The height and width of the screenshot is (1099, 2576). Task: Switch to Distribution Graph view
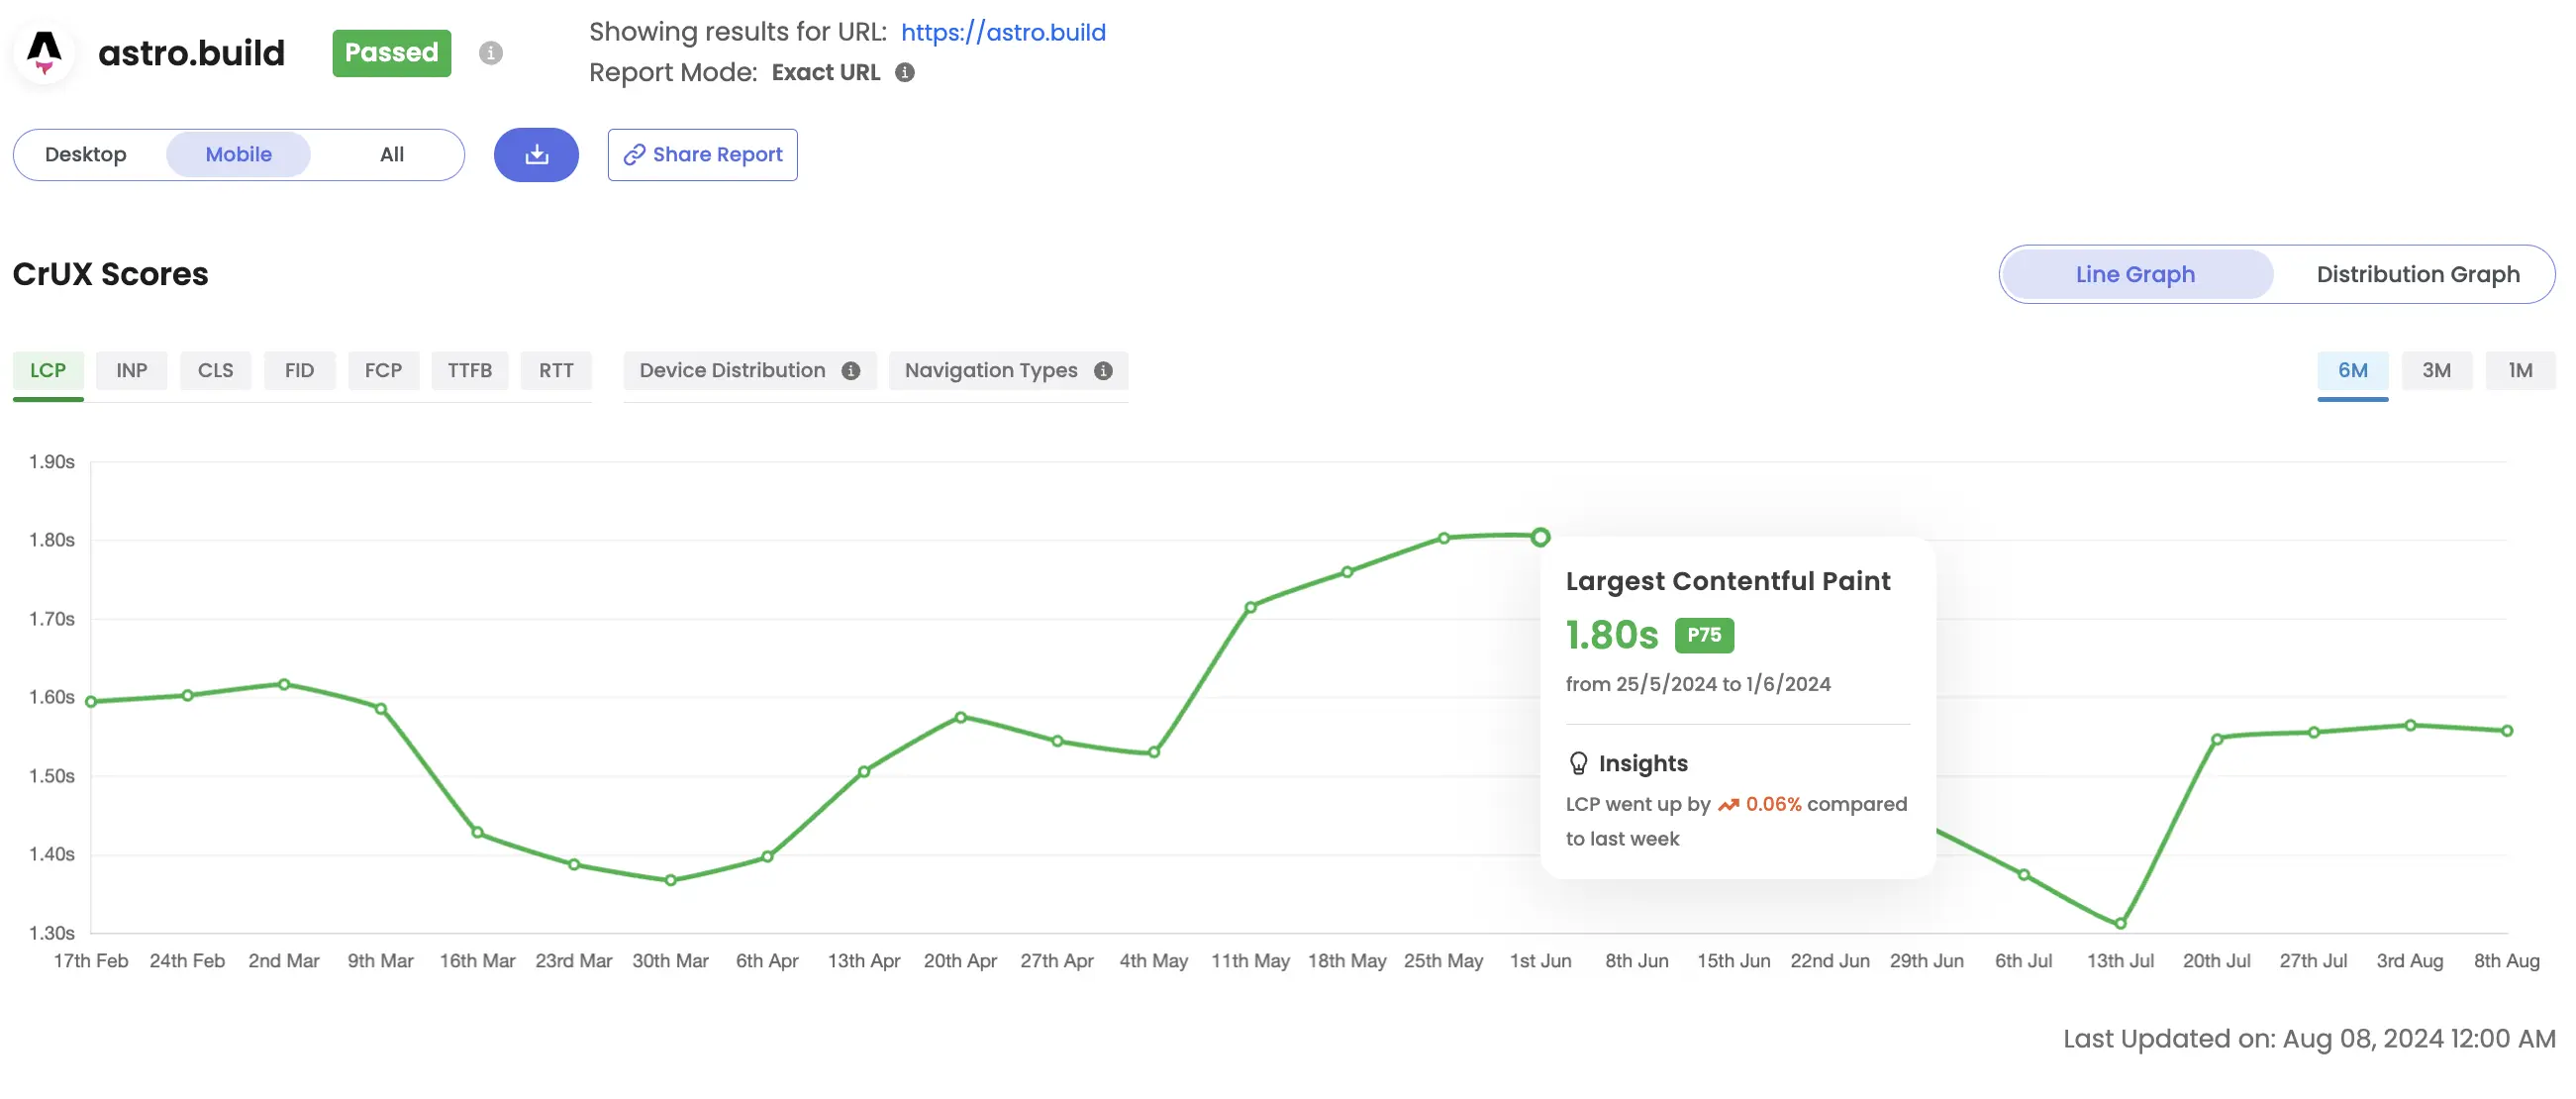tap(2417, 275)
